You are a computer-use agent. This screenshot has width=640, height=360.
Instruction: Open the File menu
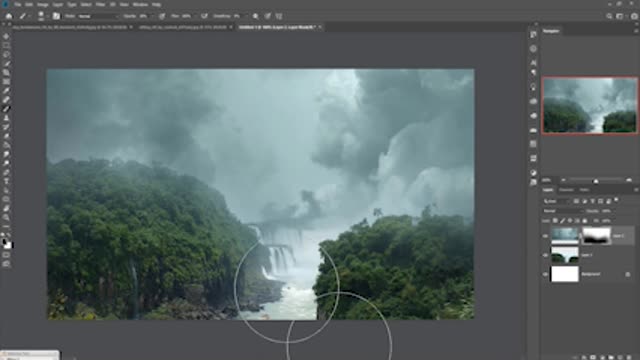click(x=18, y=4)
